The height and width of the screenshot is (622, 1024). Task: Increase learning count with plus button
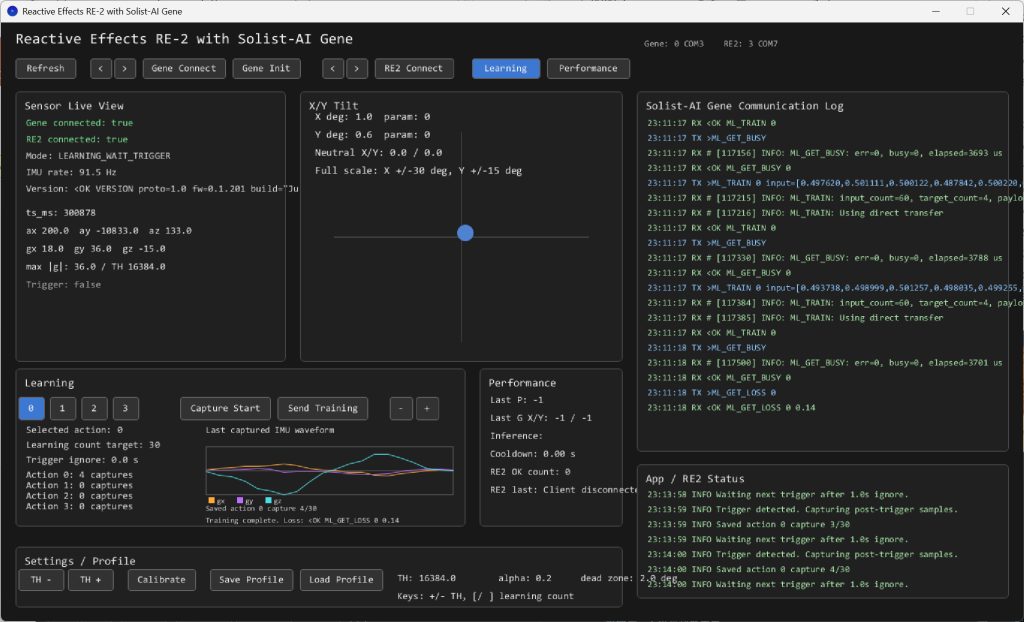427,408
